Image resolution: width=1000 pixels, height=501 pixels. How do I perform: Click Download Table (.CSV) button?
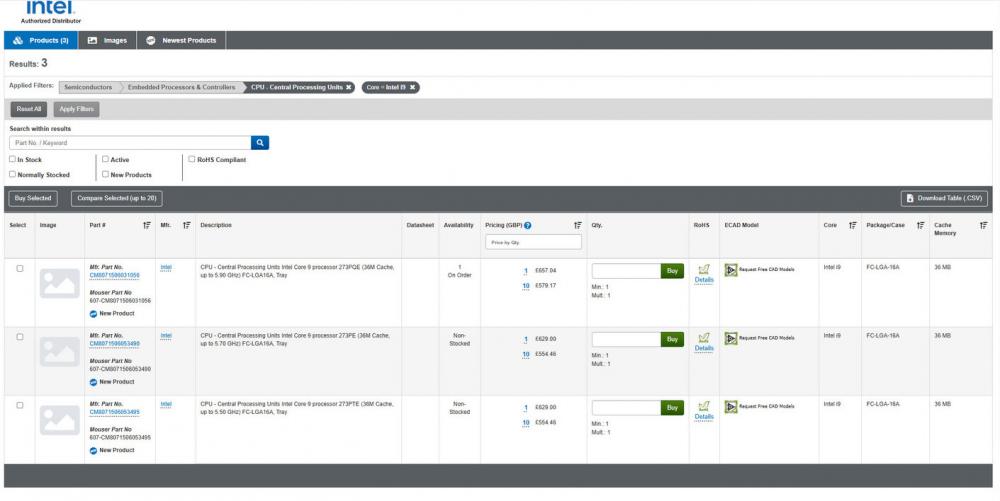click(x=945, y=198)
